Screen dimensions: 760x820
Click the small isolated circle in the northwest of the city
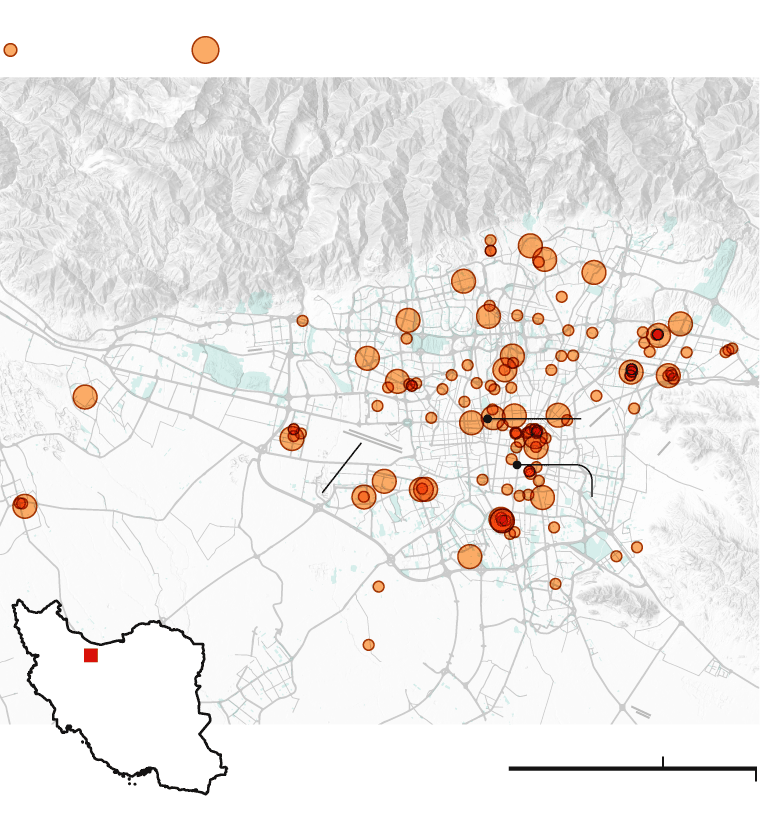point(303,321)
